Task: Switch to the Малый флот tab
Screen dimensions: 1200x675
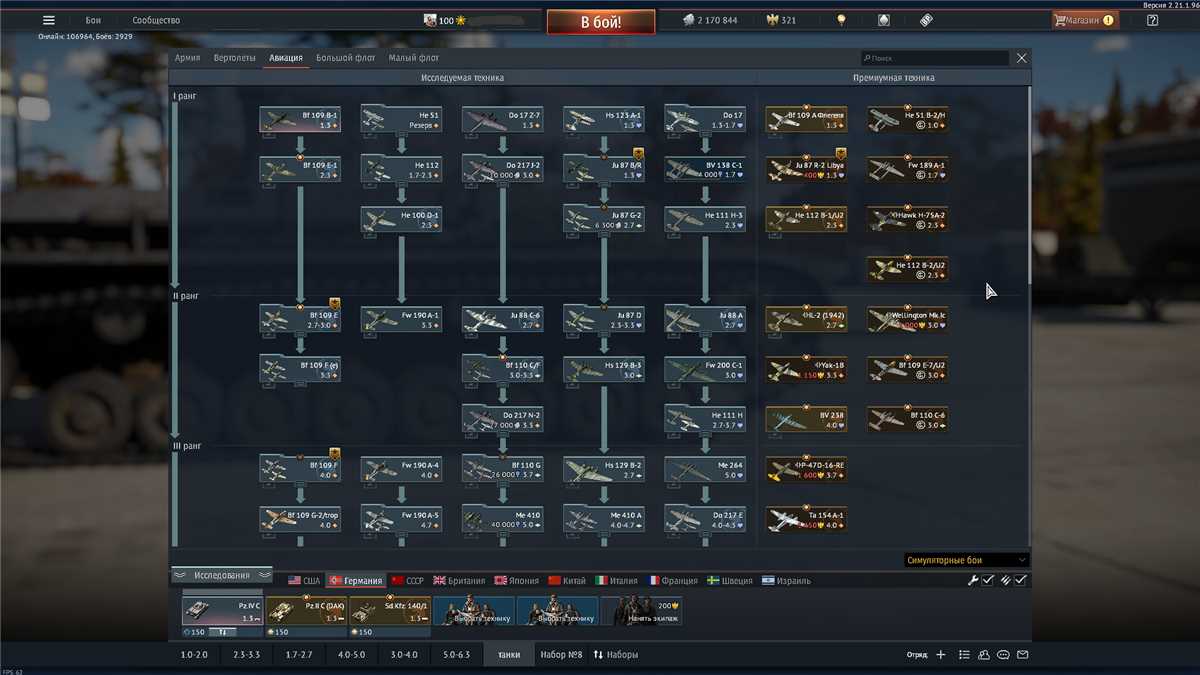Action: click(414, 58)
